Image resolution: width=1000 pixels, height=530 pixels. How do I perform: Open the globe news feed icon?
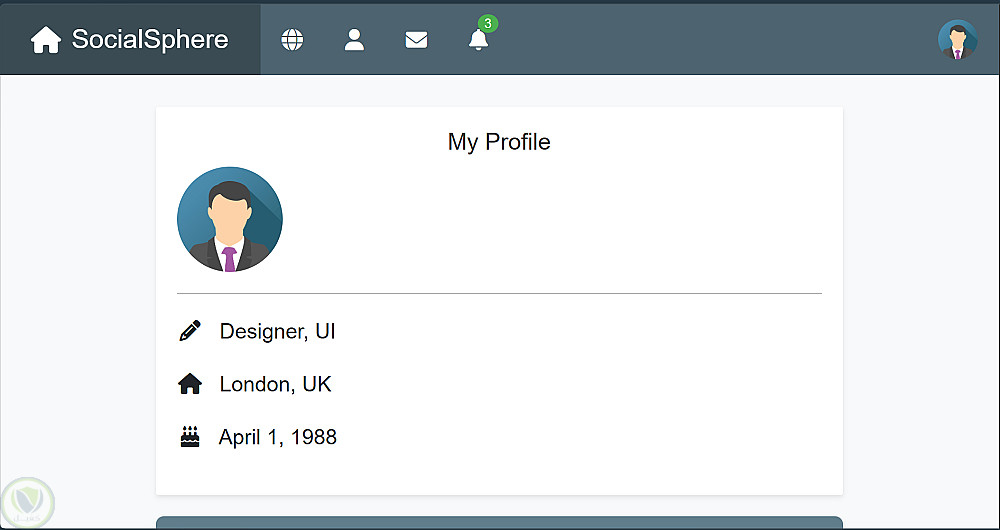coord(292,40)
